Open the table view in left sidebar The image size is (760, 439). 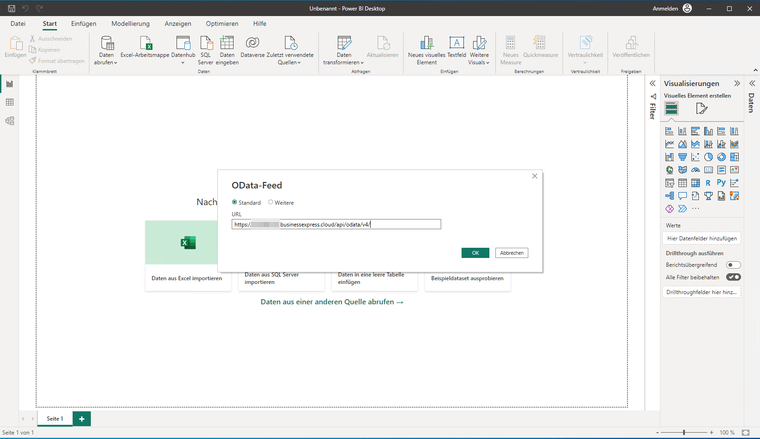pyautogui.click(x=10, y=102)
